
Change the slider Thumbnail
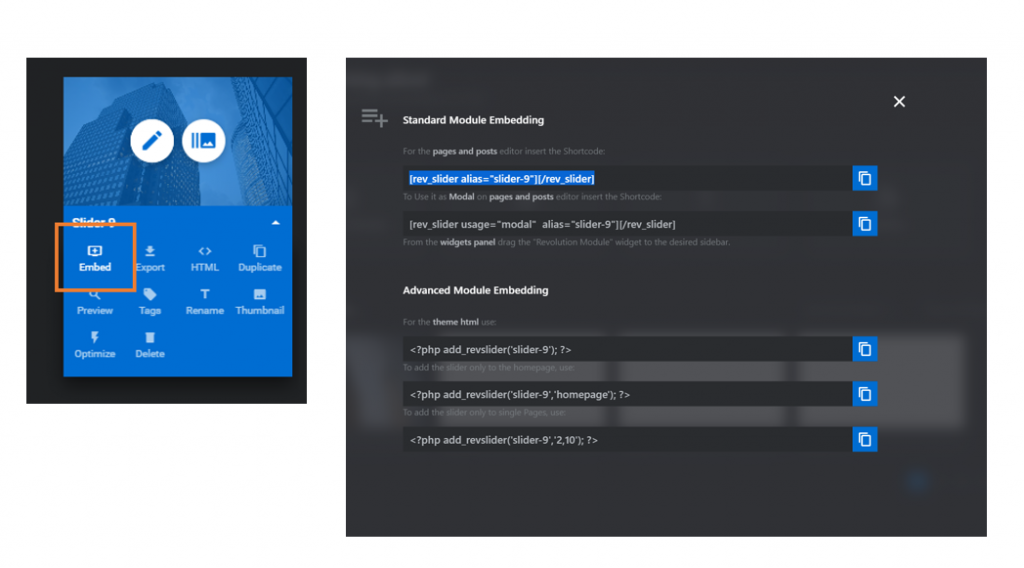tap(260, 301)
